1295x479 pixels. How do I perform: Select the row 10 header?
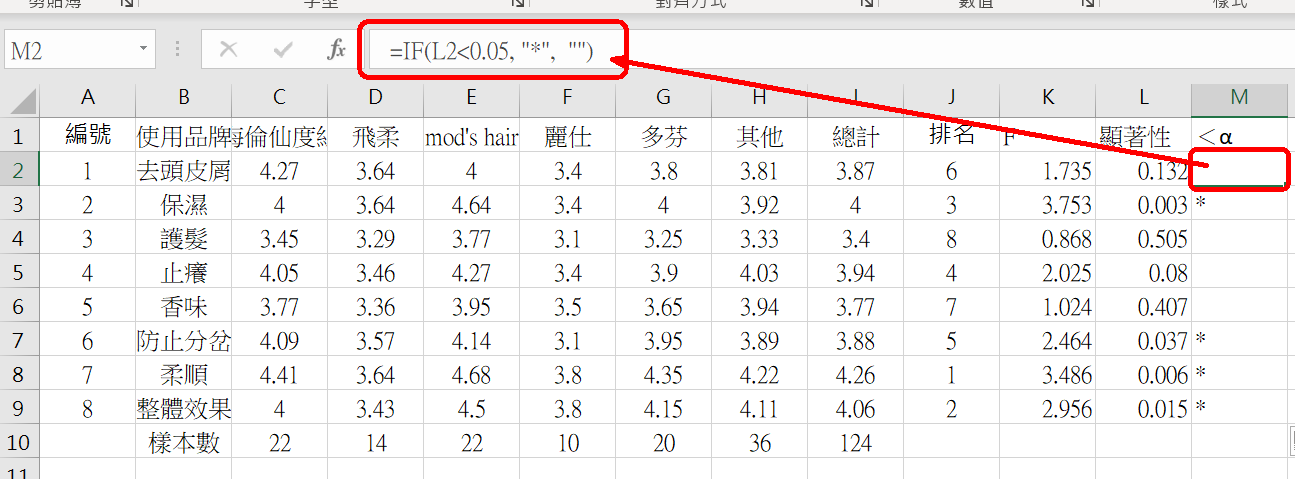tap(20, 443)
